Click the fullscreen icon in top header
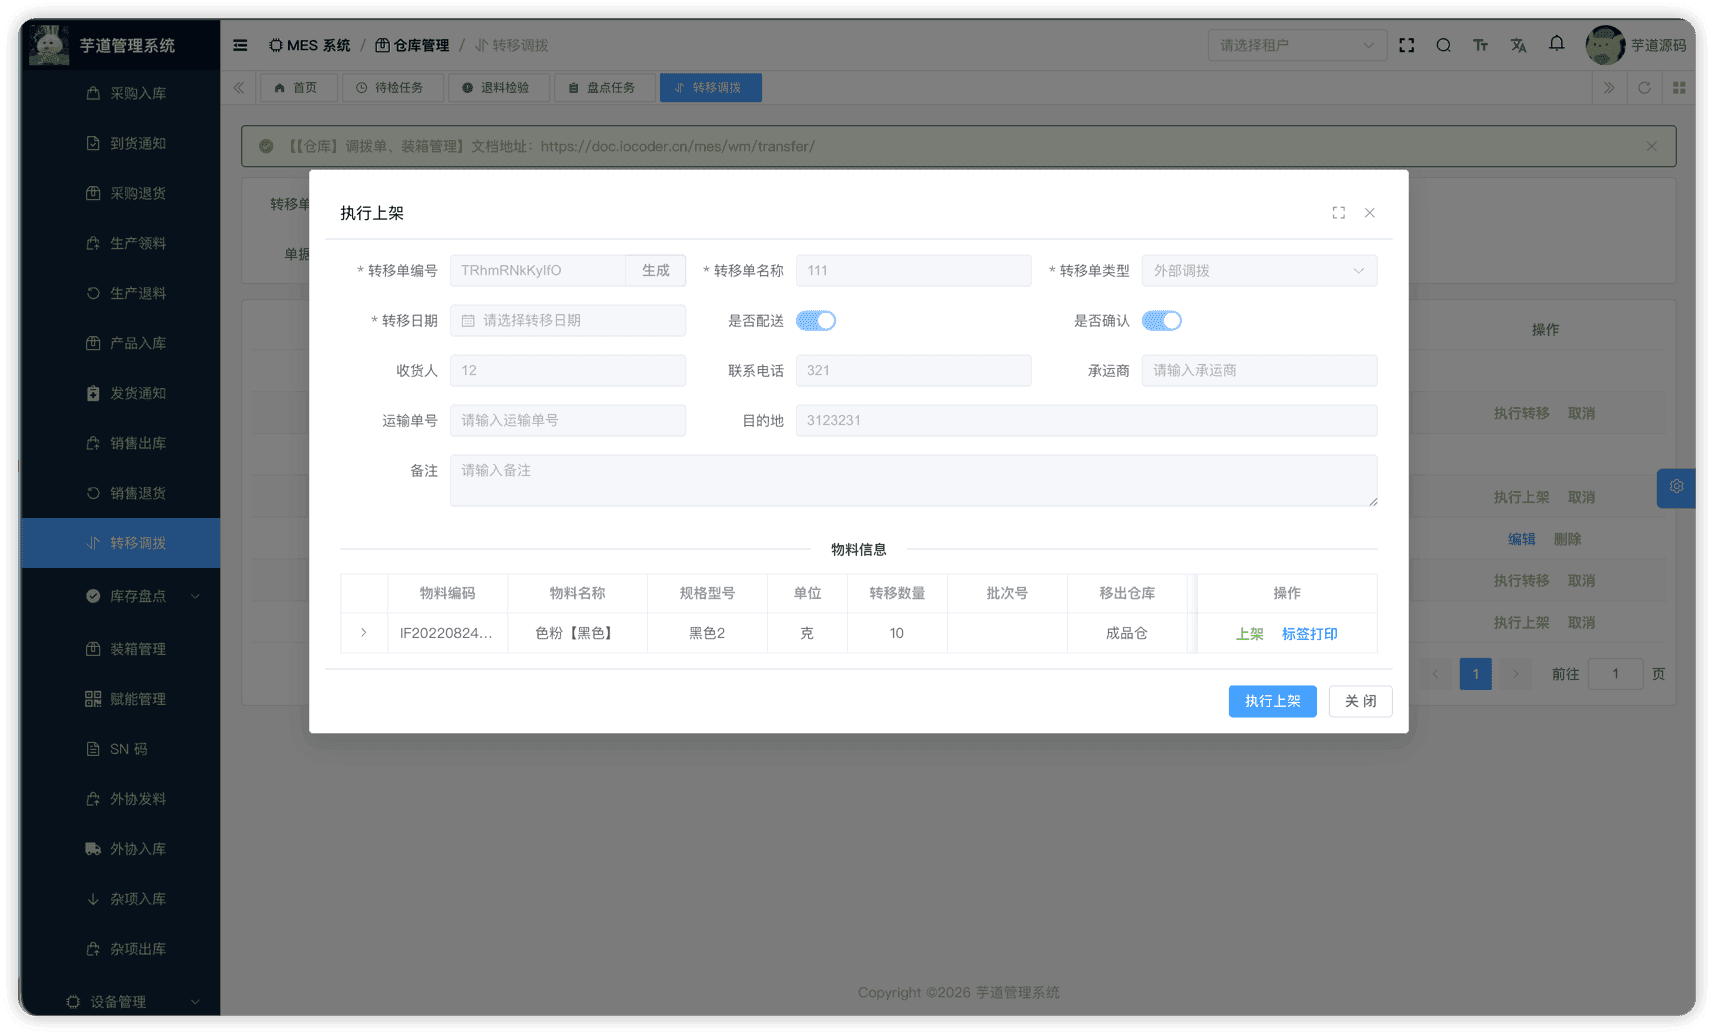 (x=1406, y=45)
